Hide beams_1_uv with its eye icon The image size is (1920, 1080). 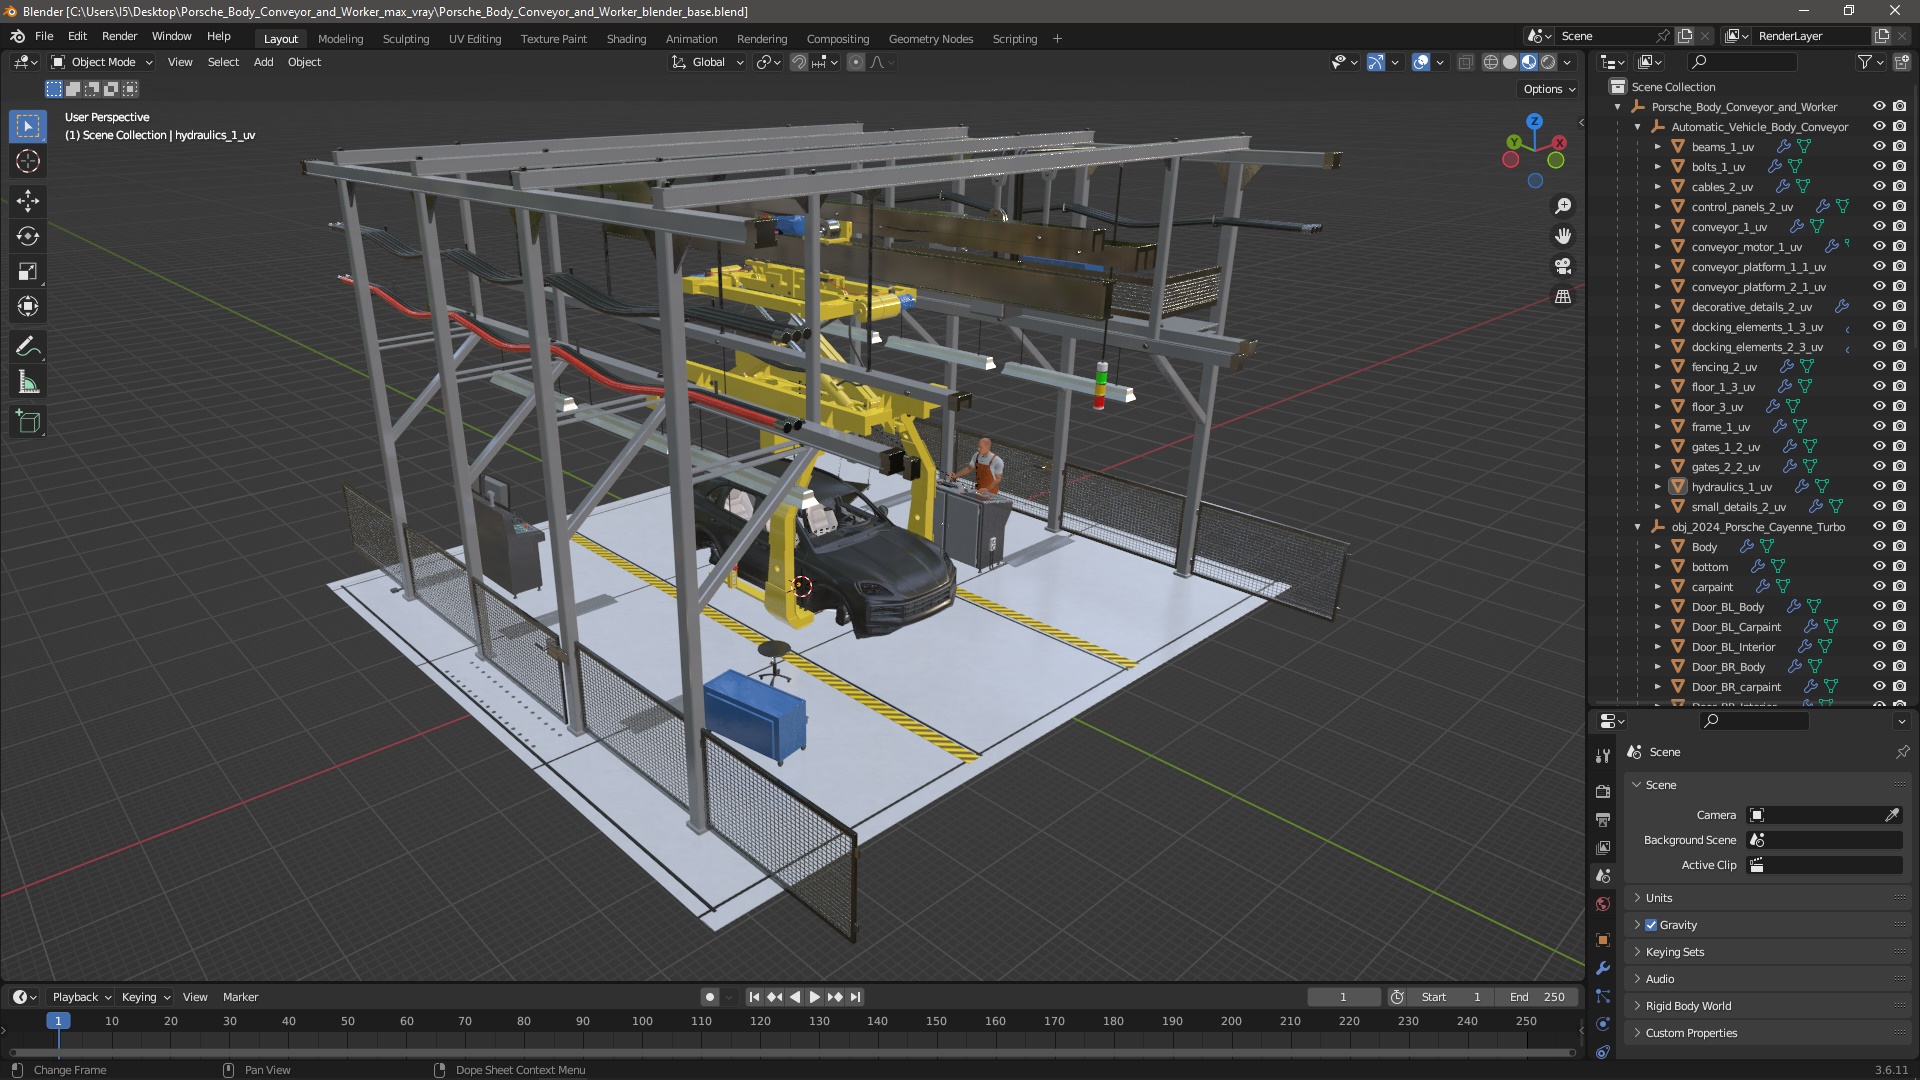[x=1879, y=147]
